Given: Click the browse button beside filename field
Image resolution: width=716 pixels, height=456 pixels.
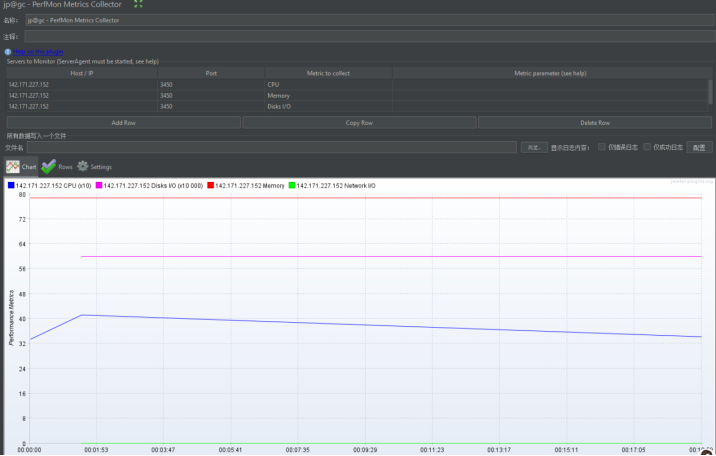Looking at the screenshot, I should coord(533,147).
